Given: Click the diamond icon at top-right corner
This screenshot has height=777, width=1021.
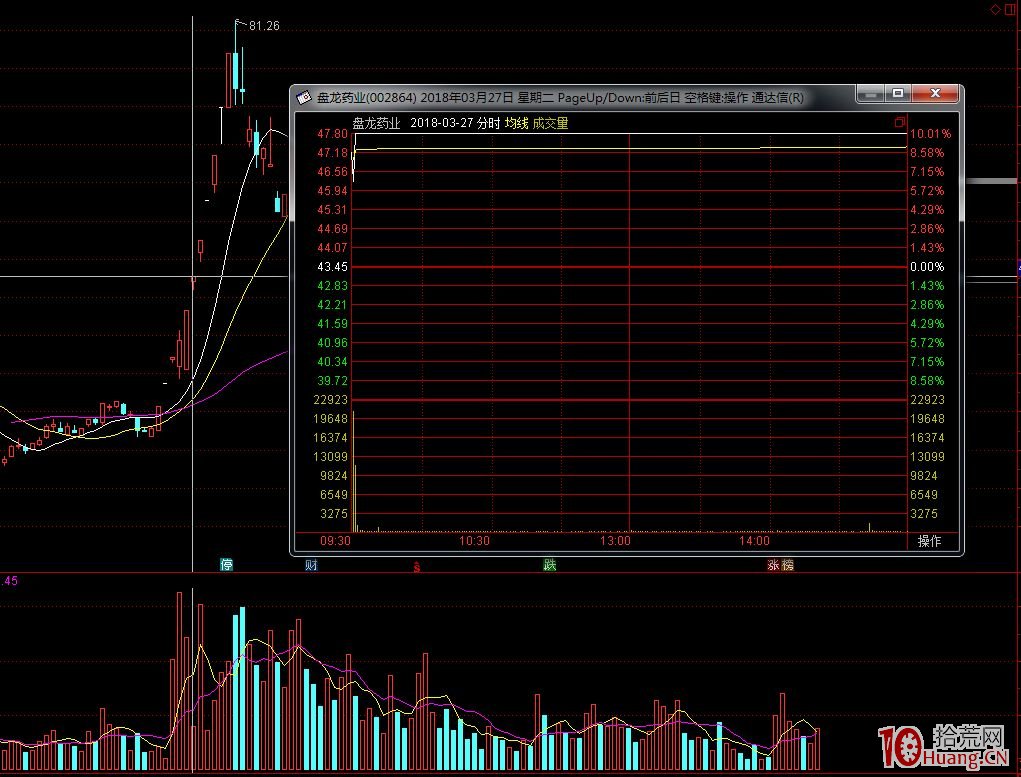Looking at the screenshot, I should pos(994,8).
